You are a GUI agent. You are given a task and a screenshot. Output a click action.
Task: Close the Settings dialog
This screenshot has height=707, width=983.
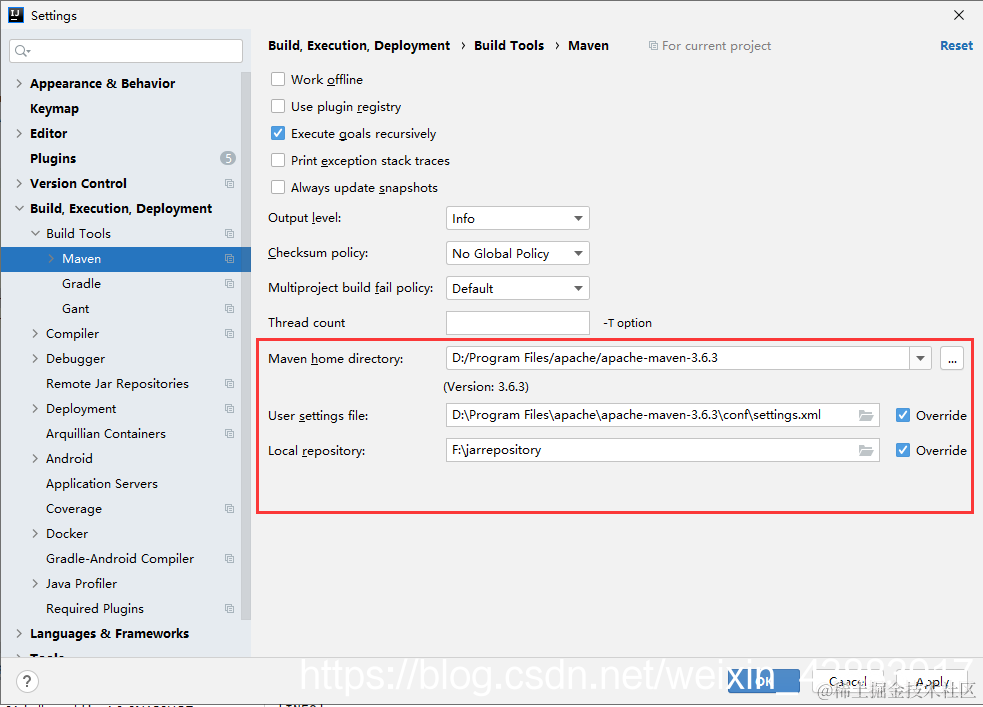[959, 15]
